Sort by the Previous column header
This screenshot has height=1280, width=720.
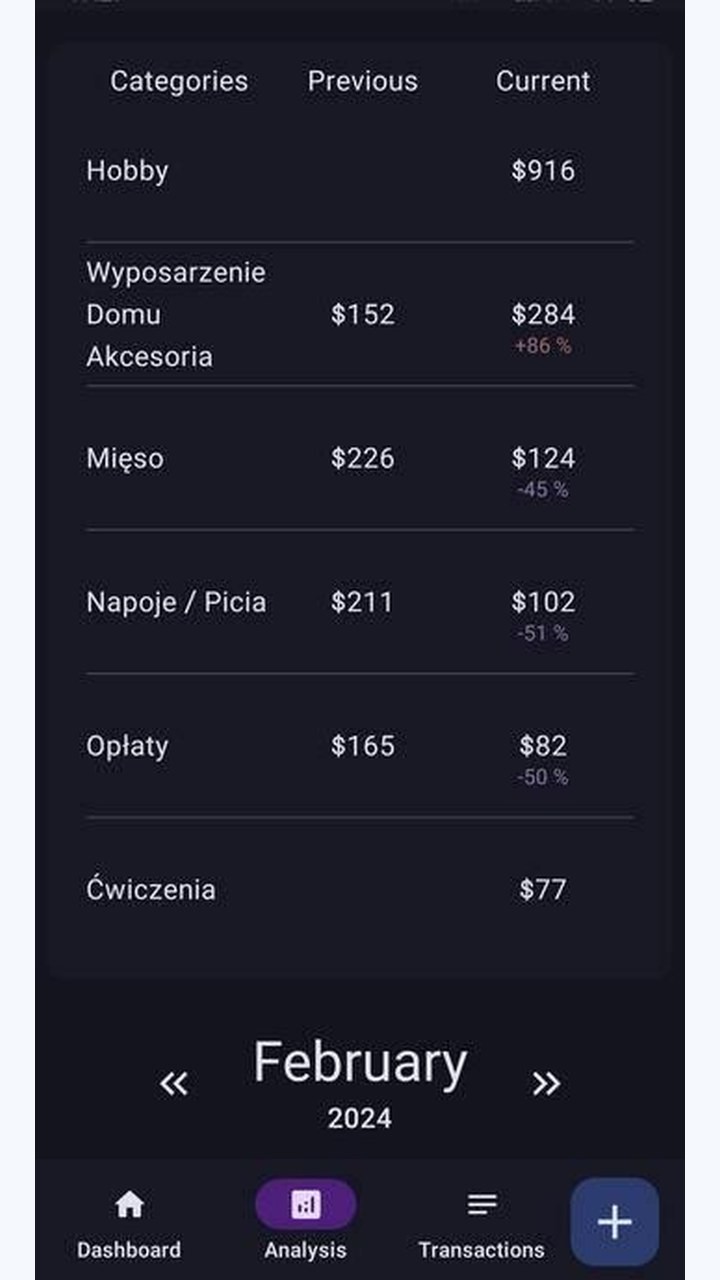coord(363,81)
